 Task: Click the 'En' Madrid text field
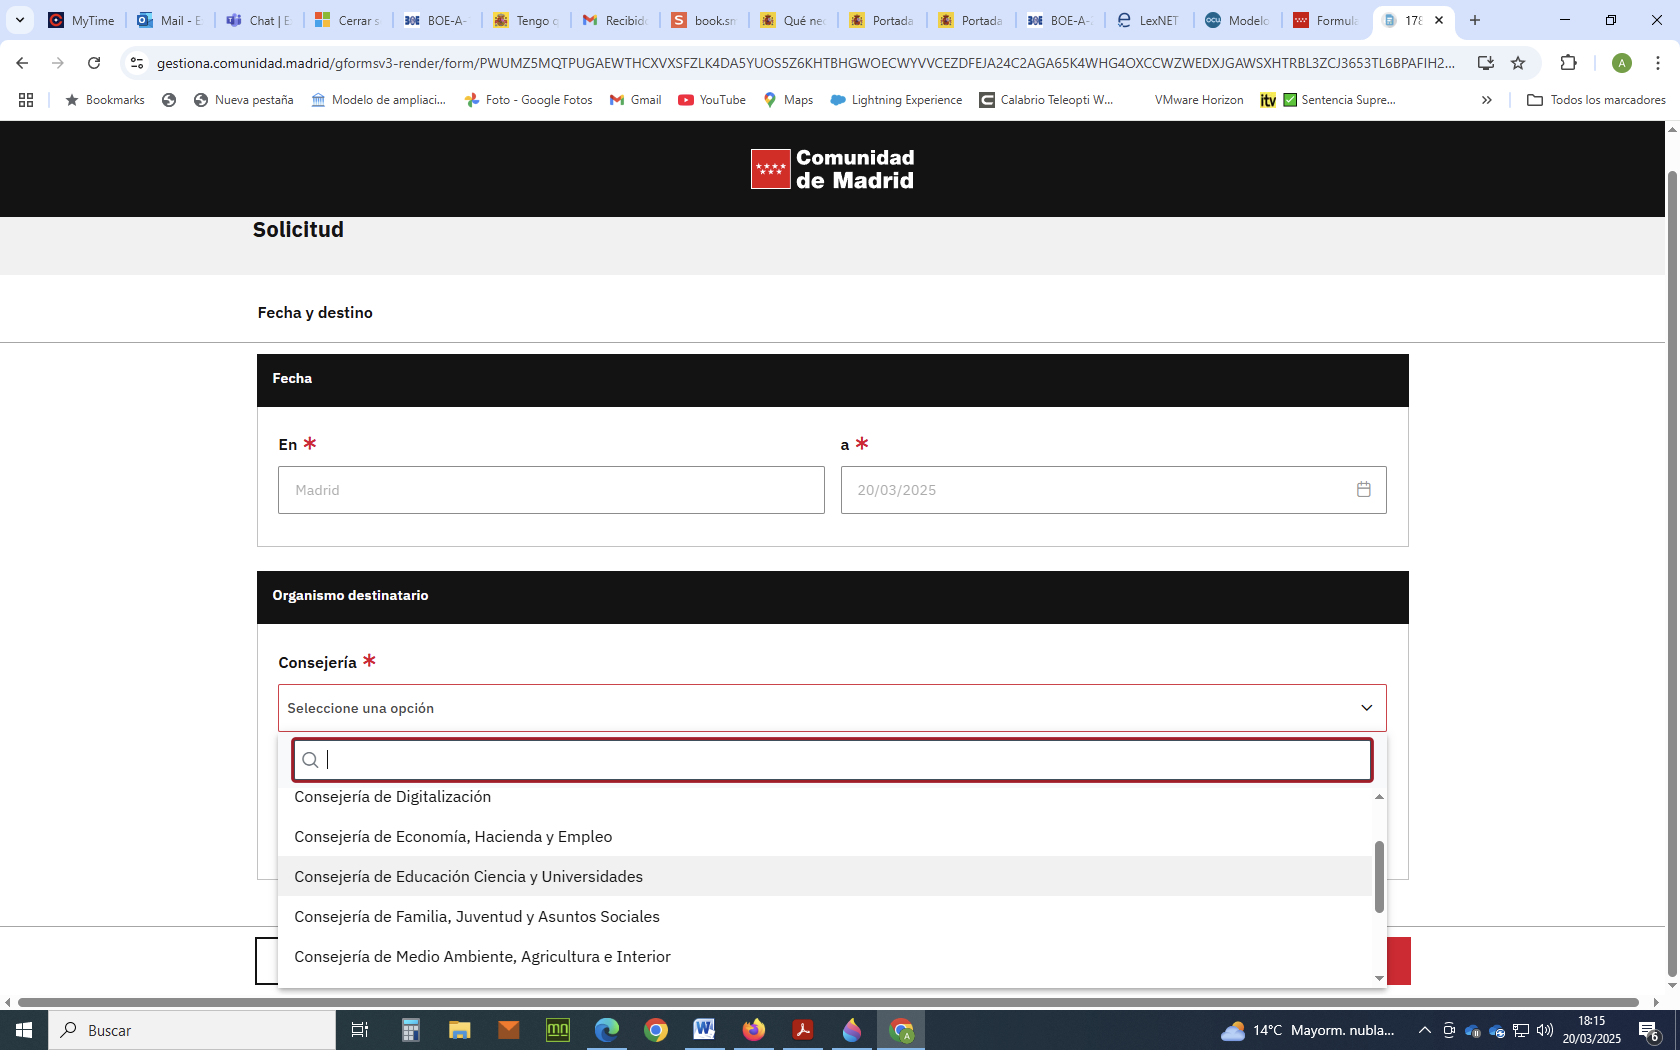click(551, 490)
